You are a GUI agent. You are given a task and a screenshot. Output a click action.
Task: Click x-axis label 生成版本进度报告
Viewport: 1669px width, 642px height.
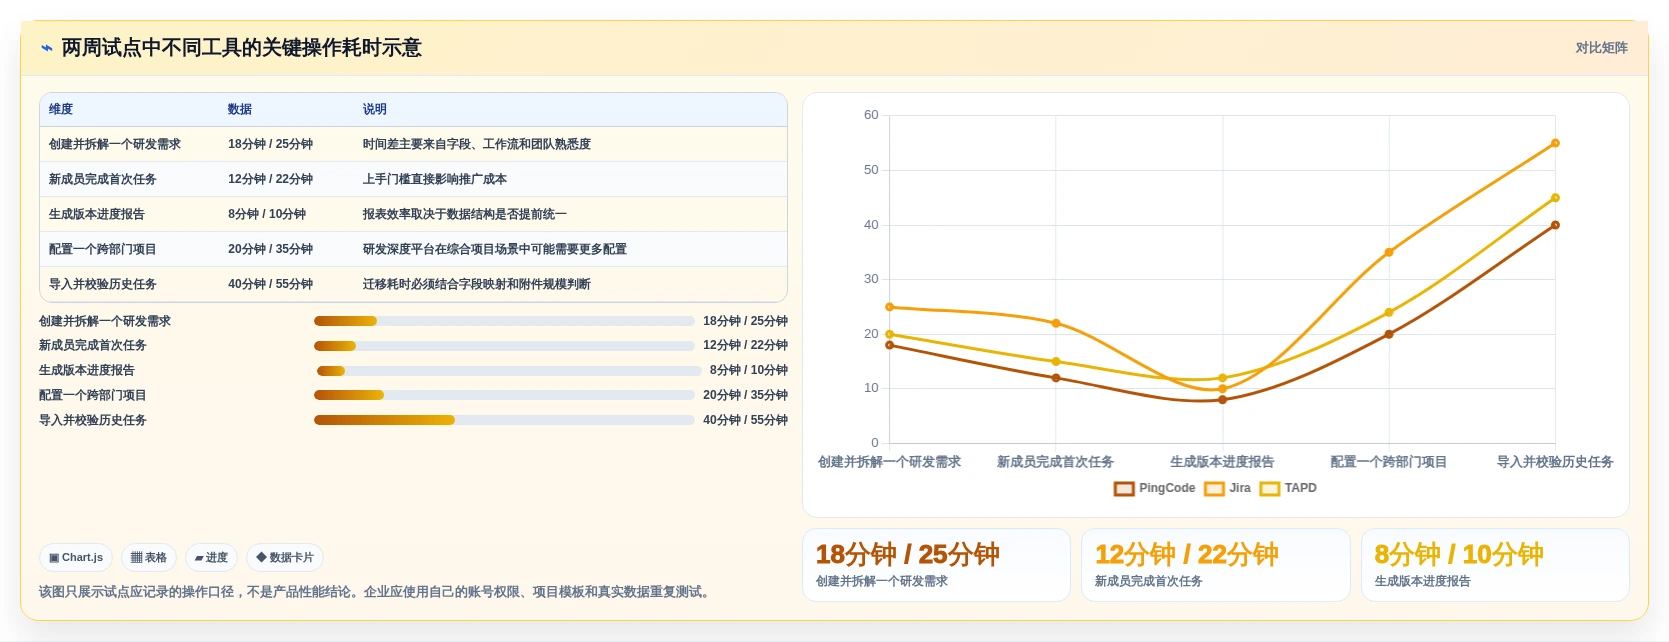click(1222, 462)
